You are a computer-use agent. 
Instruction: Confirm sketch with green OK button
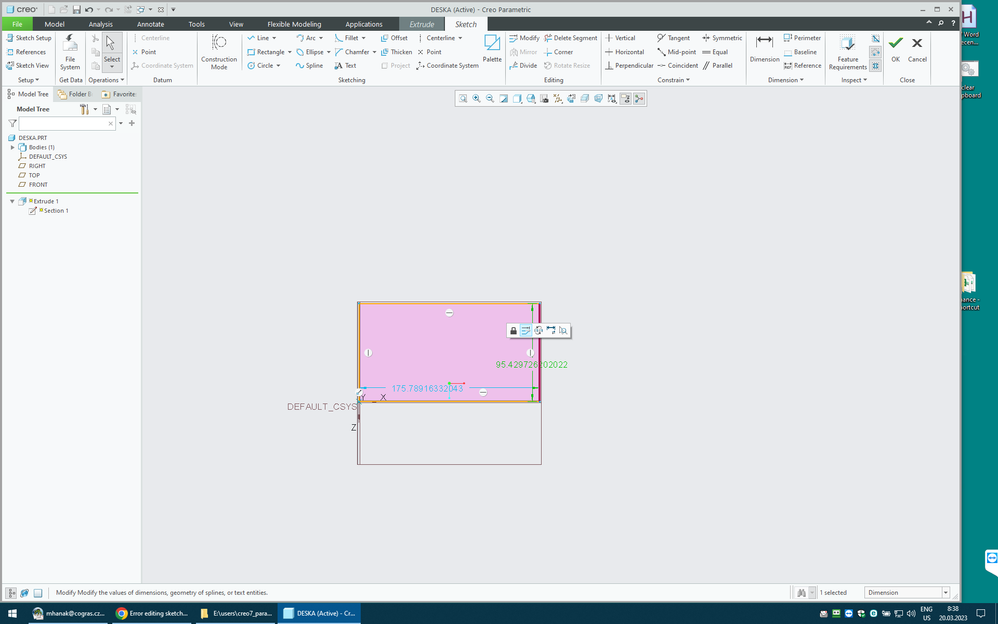[895, 46]
